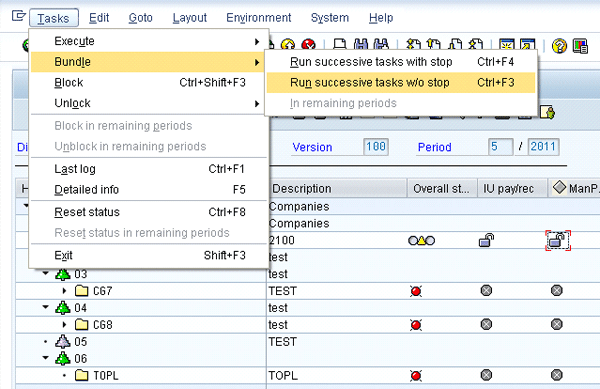Choose Reset status from Tasks menu
Viewport: 600px width, 389px height.
coord(87,212)
